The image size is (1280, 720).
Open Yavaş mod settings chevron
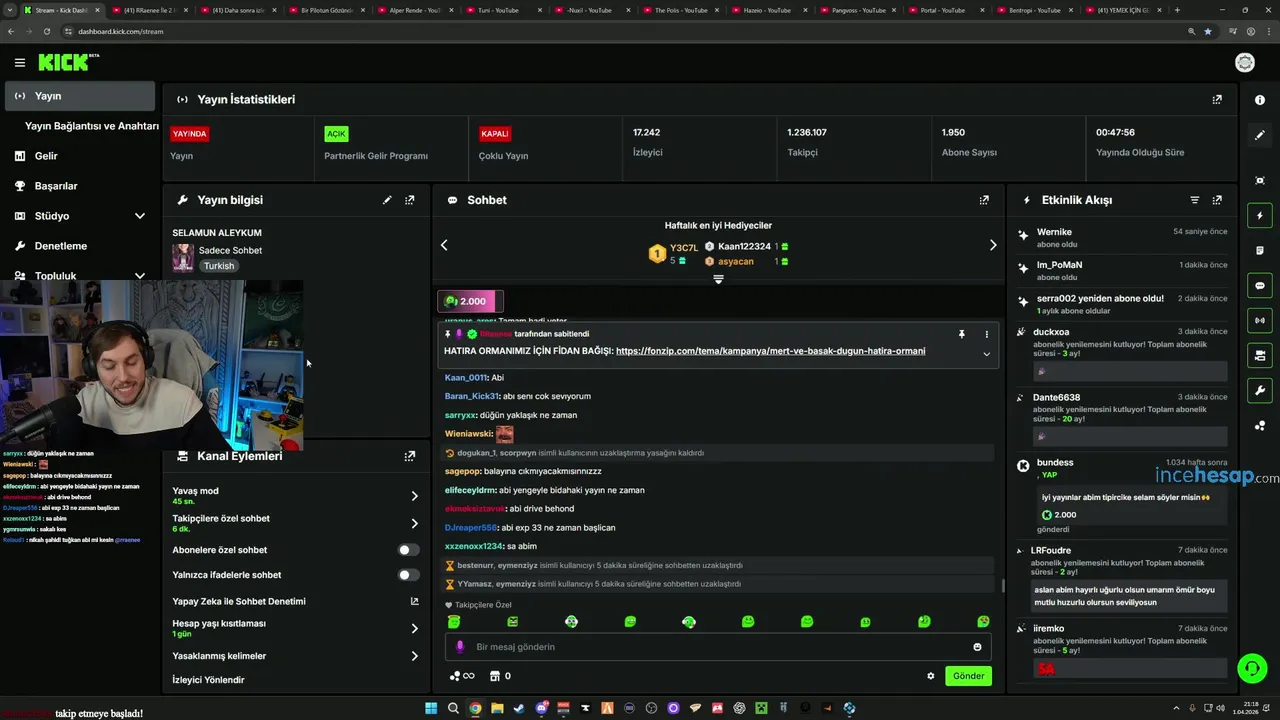415,496
